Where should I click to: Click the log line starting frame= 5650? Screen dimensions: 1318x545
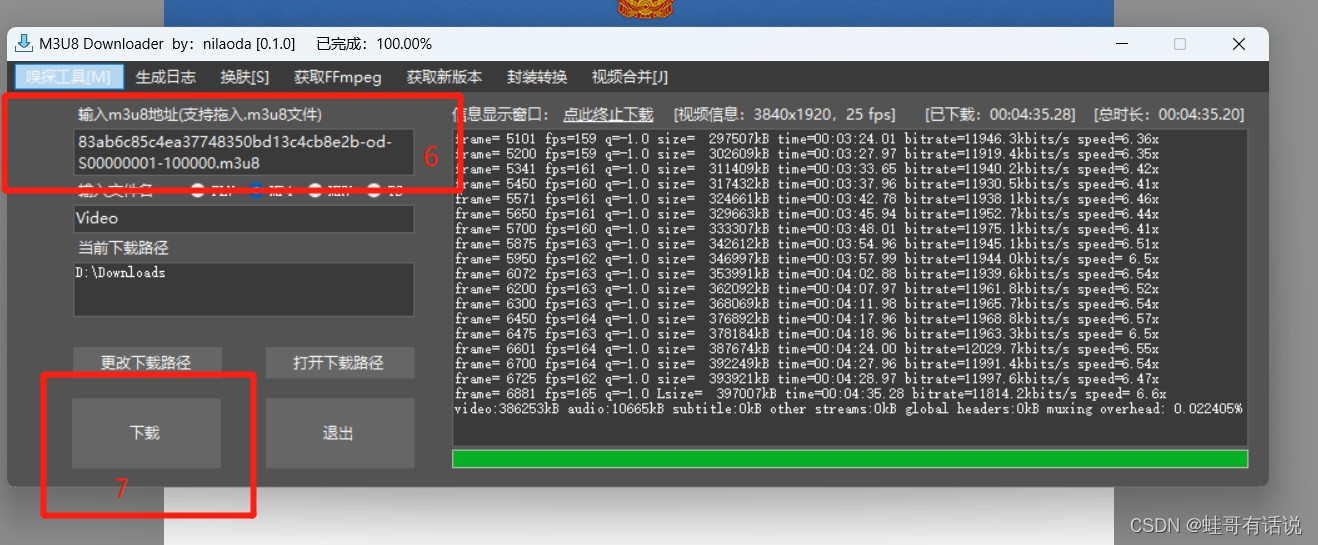(807, 214)
